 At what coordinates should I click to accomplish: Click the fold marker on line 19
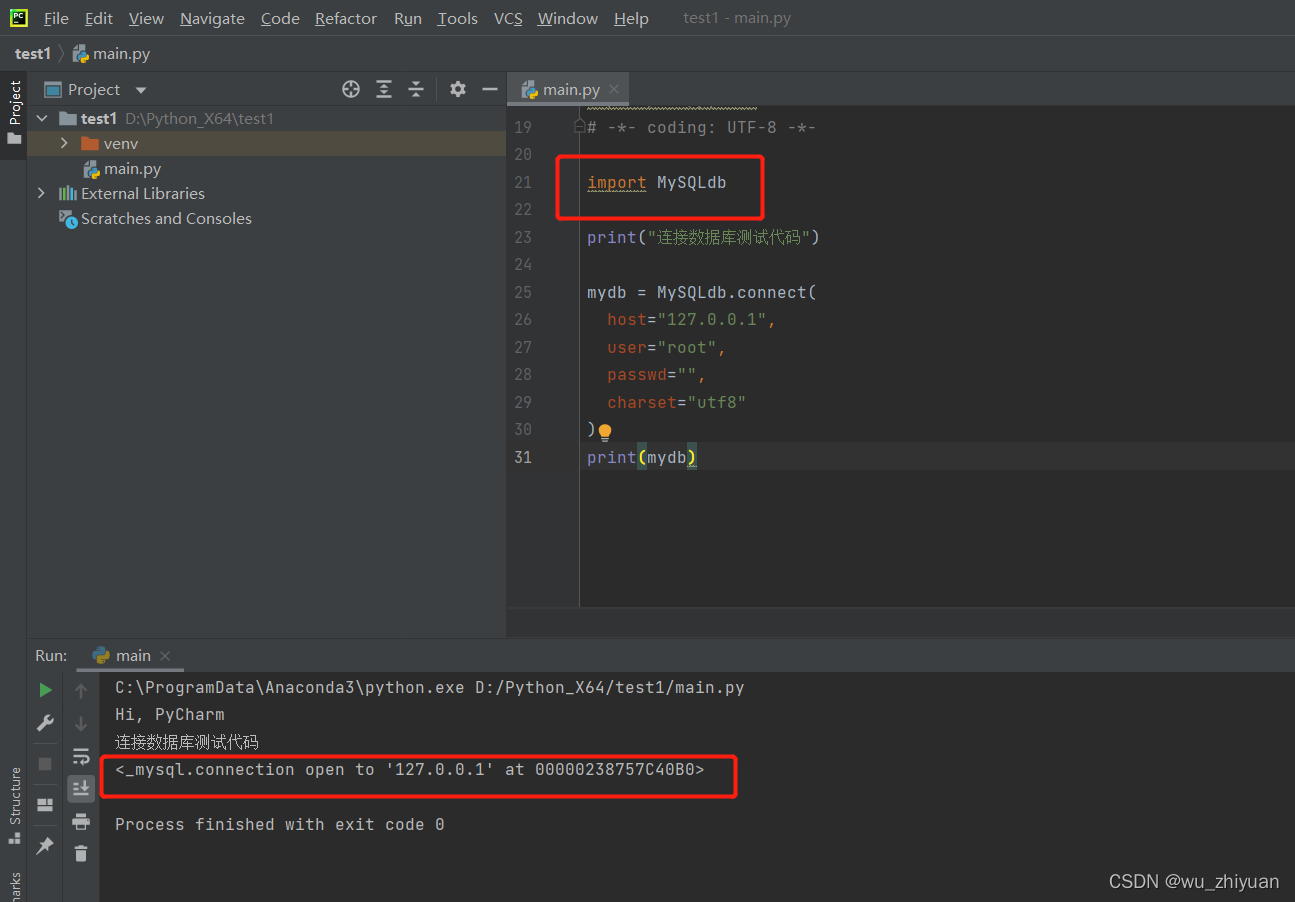(579, 127)
